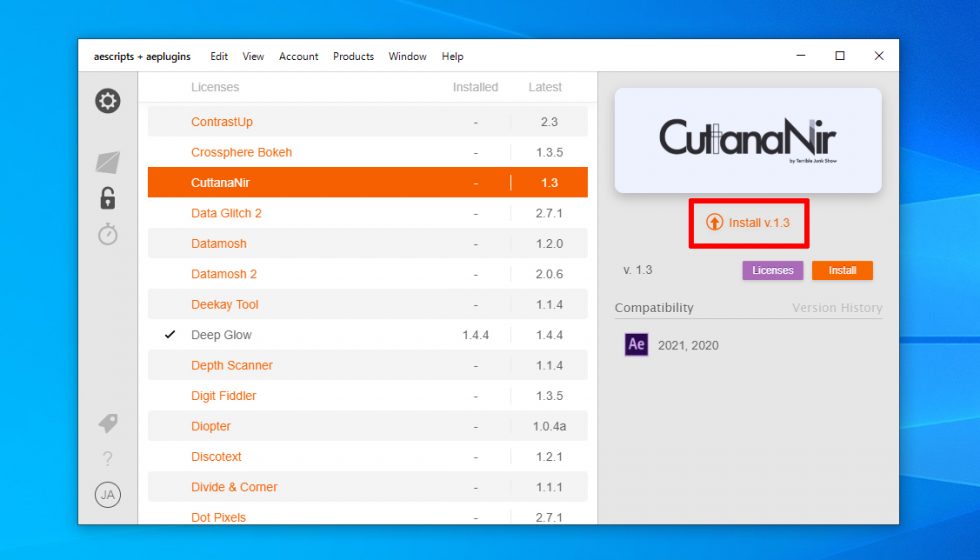Open the JA account avatar
Viewport: 980px width, 560px height.
coord(108,495)
